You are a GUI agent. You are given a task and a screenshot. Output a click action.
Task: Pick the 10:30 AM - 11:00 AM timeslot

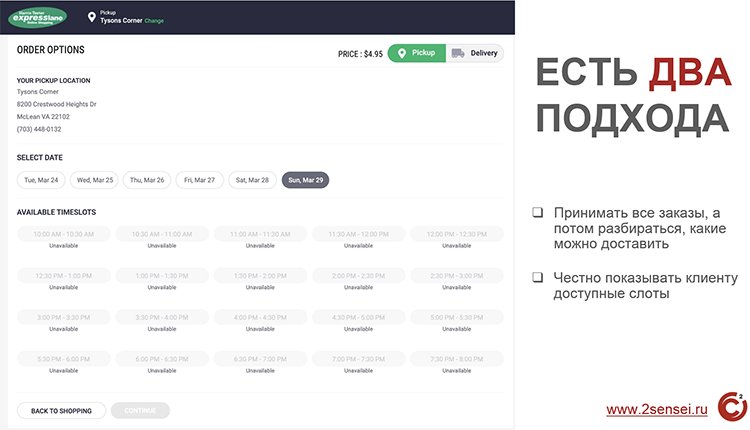(x=162, y=234)
